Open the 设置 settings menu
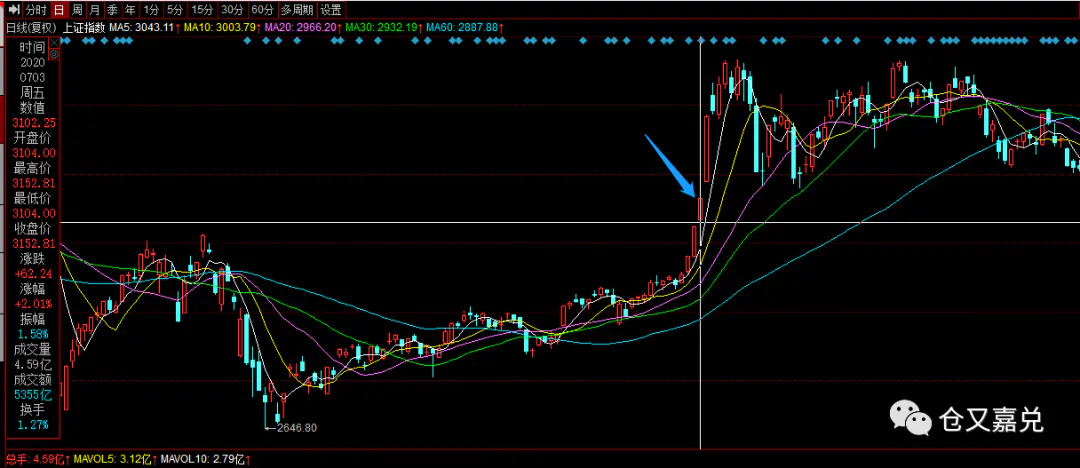 pos(331,9)
